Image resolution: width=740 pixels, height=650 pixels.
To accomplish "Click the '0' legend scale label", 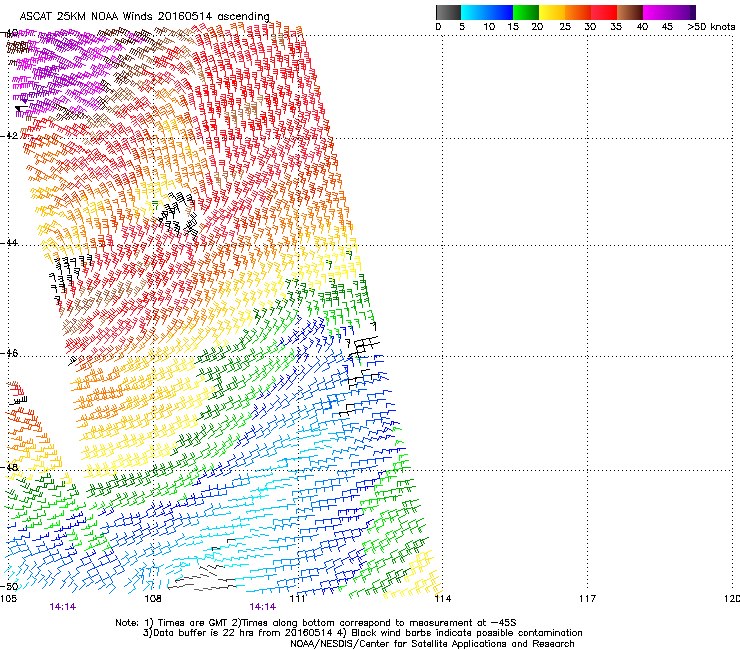I will (x=438, y=26).
